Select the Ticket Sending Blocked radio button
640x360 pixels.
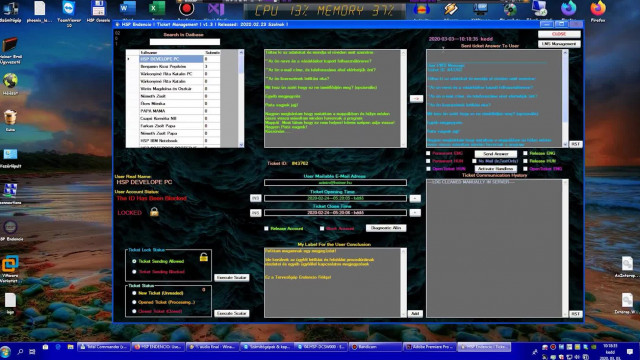(x=134, y=272)
